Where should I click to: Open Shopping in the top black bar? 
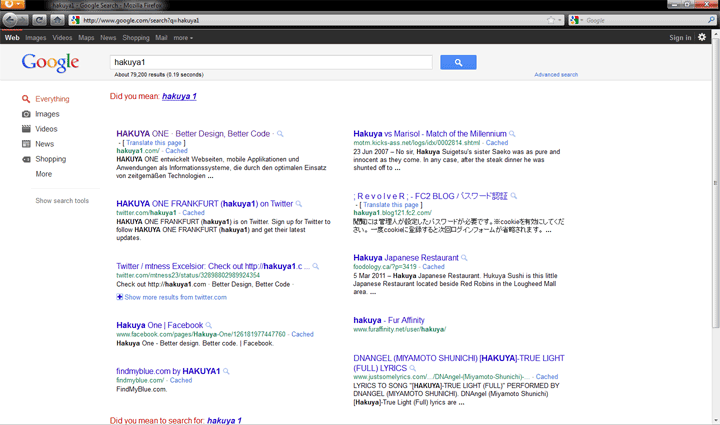click(x=136, y=38)
